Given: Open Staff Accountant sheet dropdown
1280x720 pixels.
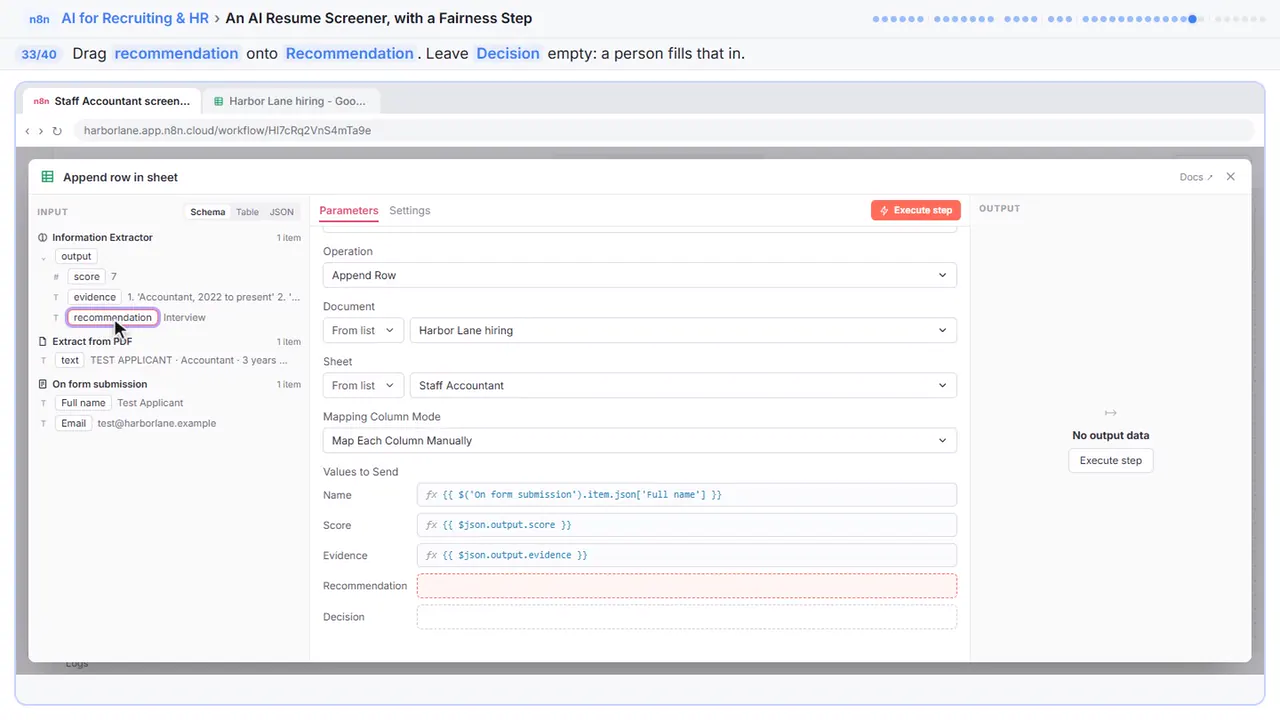Looking at the screenshot, I should click(683, 385).
